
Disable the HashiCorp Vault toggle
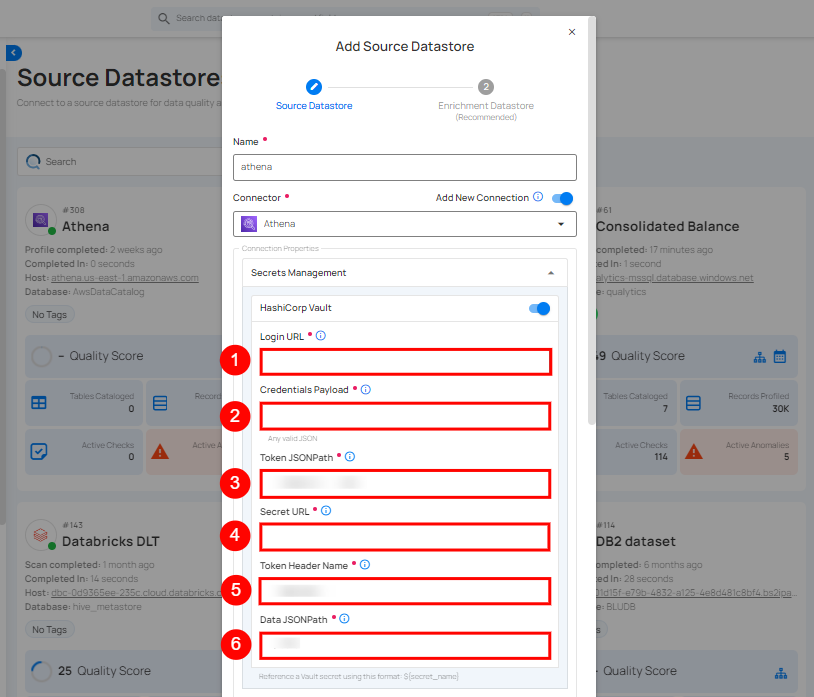[x=539, y=309]
